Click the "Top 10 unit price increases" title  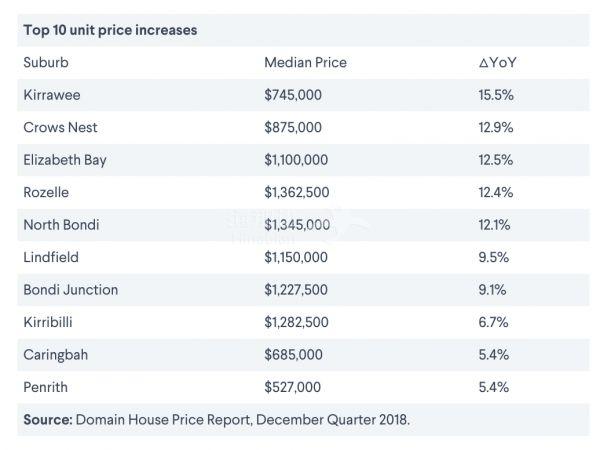110,30
